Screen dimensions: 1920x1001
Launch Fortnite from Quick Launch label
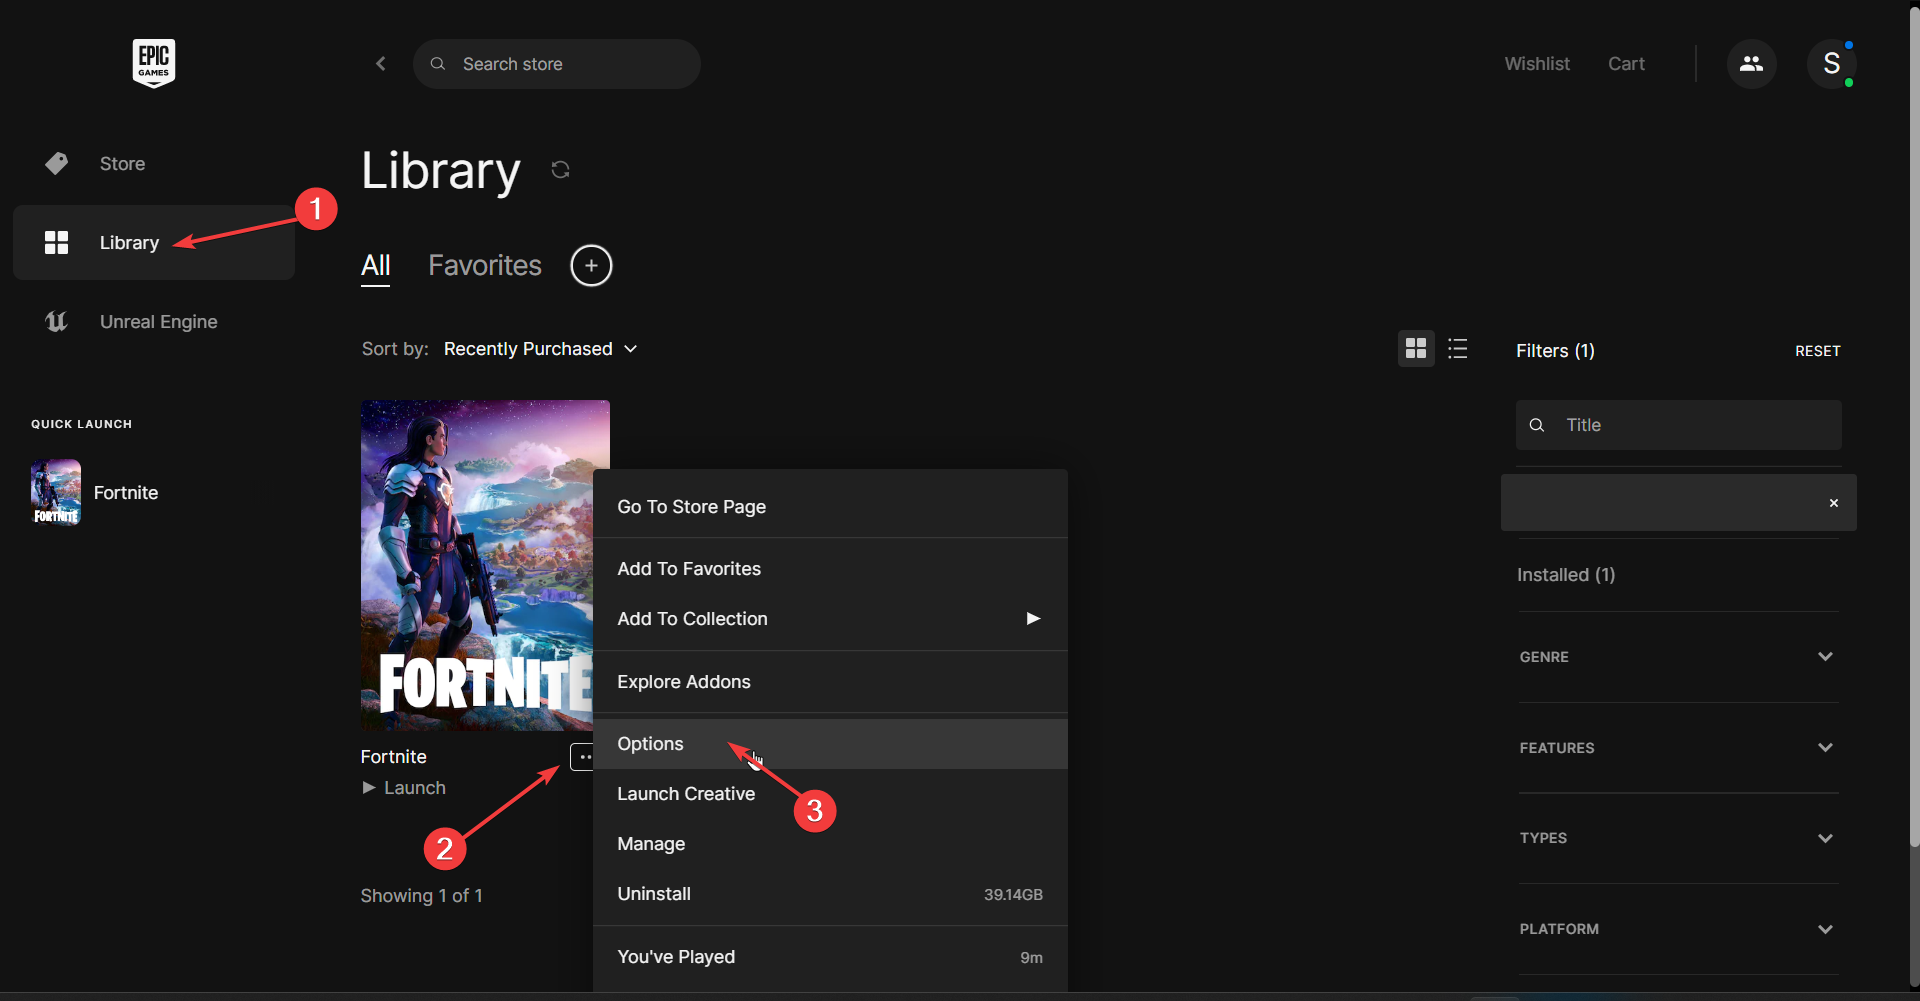coord(126,493)
